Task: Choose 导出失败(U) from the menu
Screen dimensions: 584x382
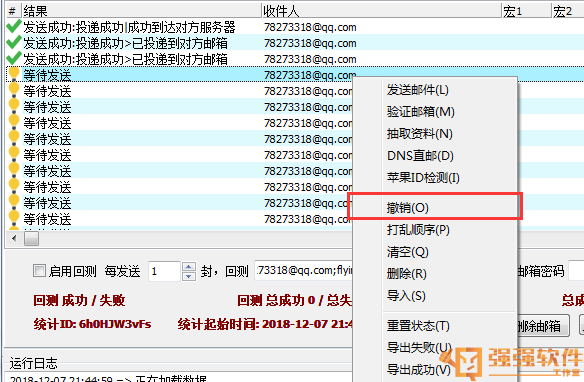Action: click(419, 348)
